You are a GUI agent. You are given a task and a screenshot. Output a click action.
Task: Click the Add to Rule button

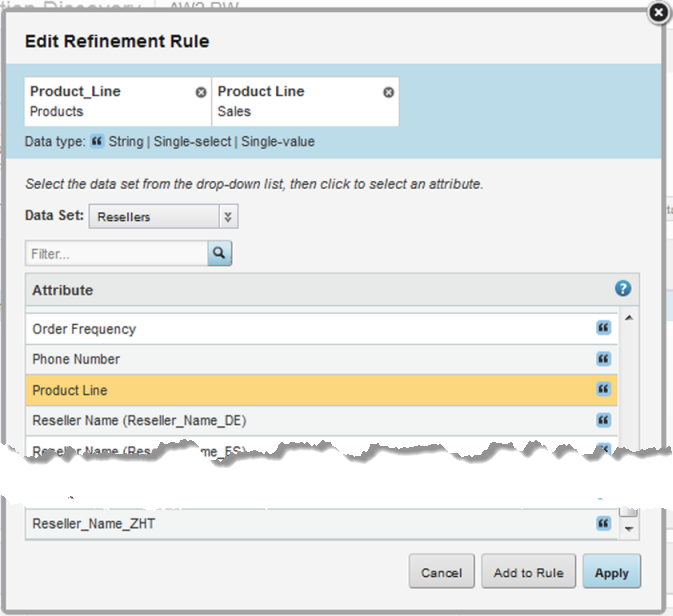click(x=528, y=571)
